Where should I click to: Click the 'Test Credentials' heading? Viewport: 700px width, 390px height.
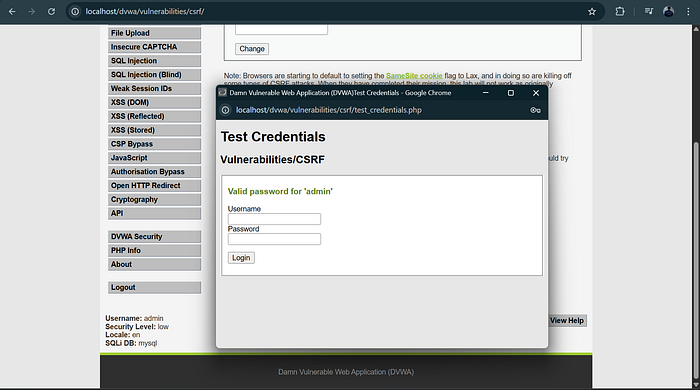point(273,137)
